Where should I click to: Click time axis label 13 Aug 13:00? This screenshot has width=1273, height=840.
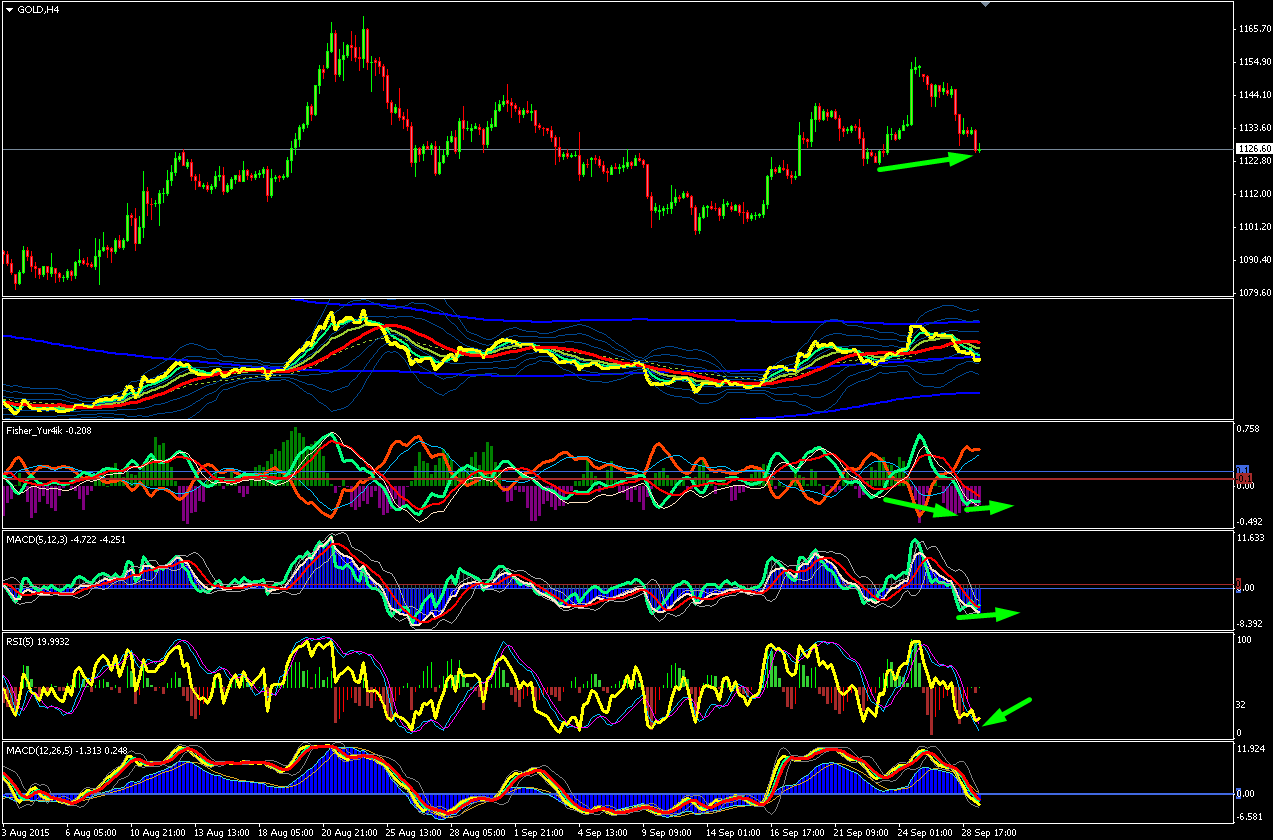point(222,832)
